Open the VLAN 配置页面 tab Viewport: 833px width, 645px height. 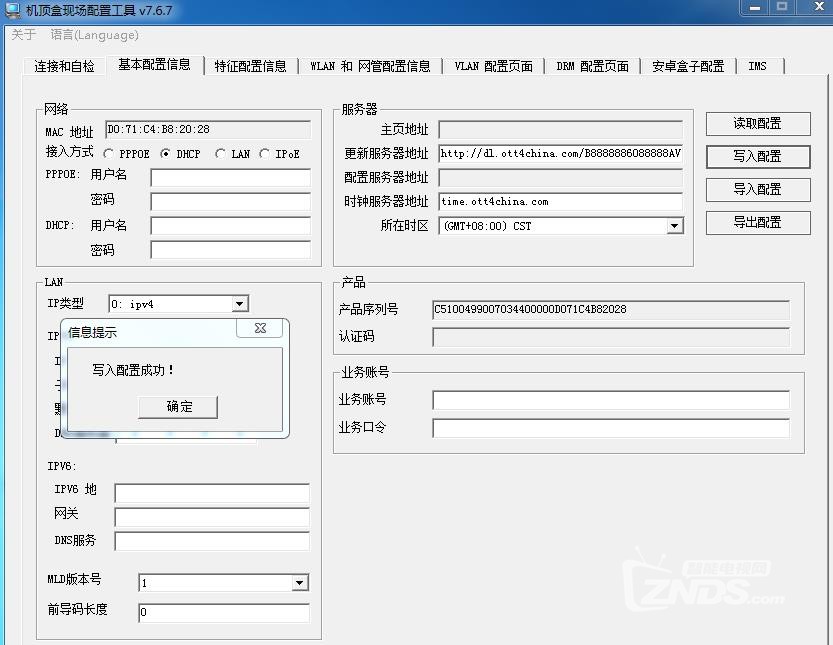click(494, 66)
